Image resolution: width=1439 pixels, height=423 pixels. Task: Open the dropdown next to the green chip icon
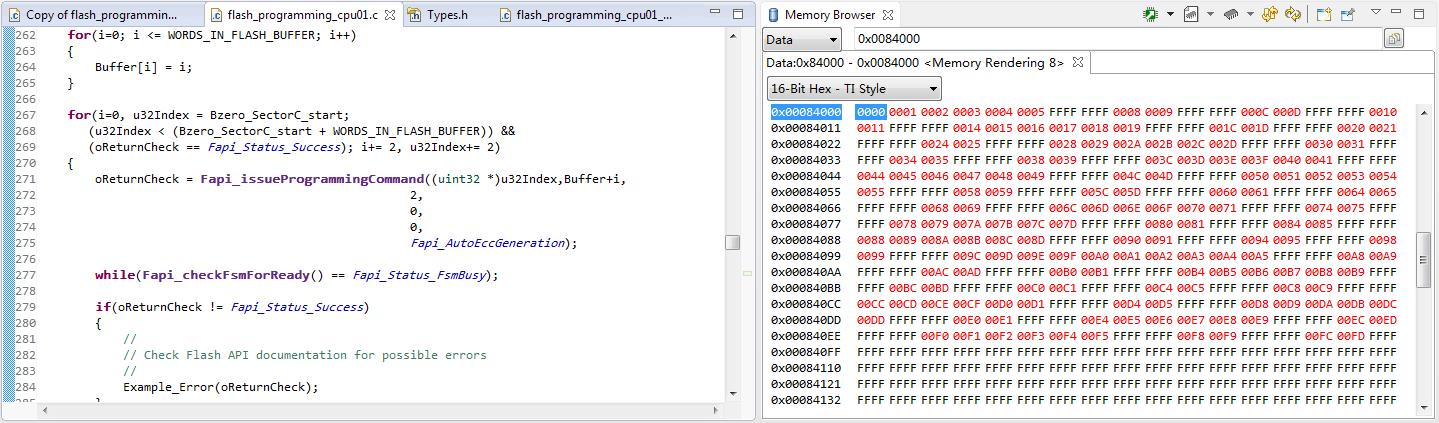tap(1169, 15)
